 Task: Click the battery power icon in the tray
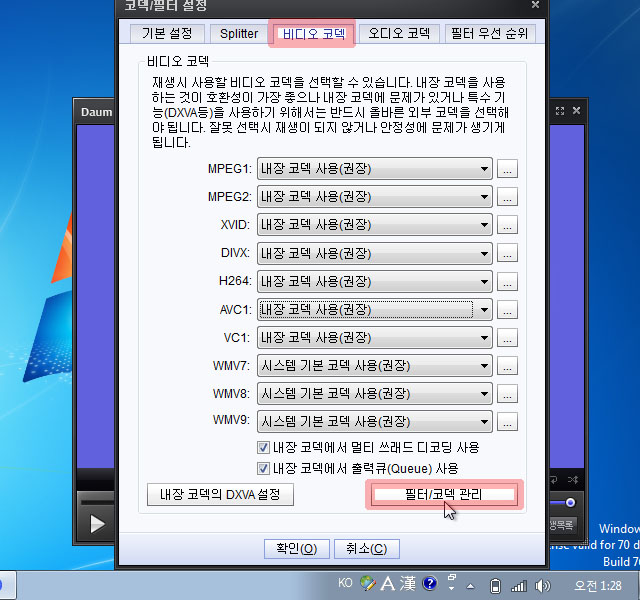[495, 585]
